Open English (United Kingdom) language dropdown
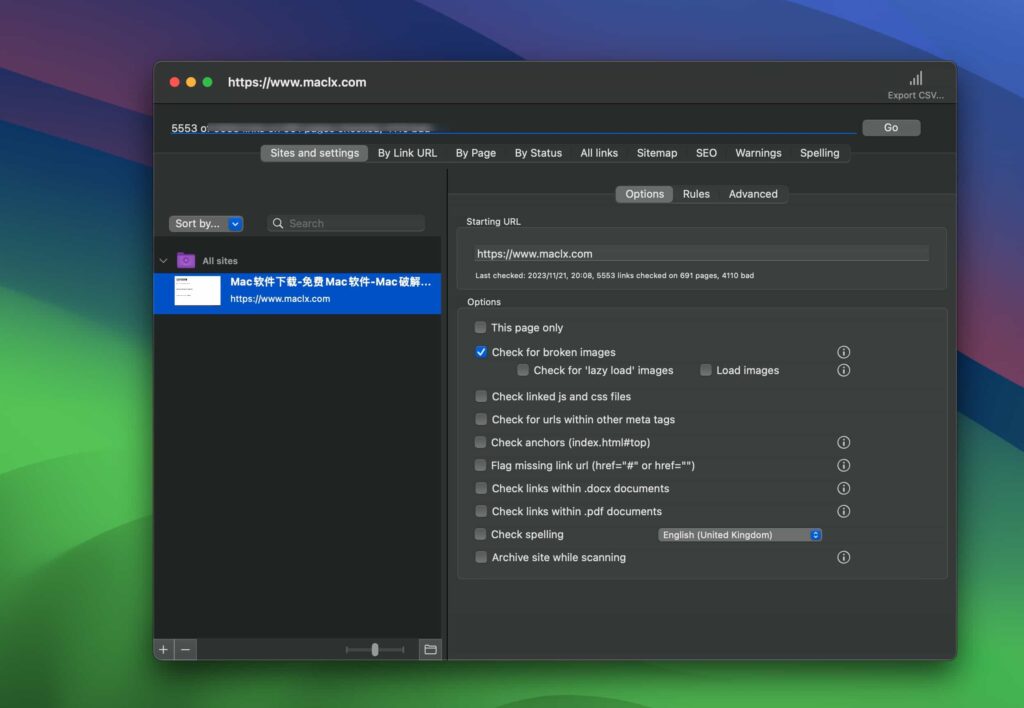The height and width of the screenshot is (708, 1024). 740,535
